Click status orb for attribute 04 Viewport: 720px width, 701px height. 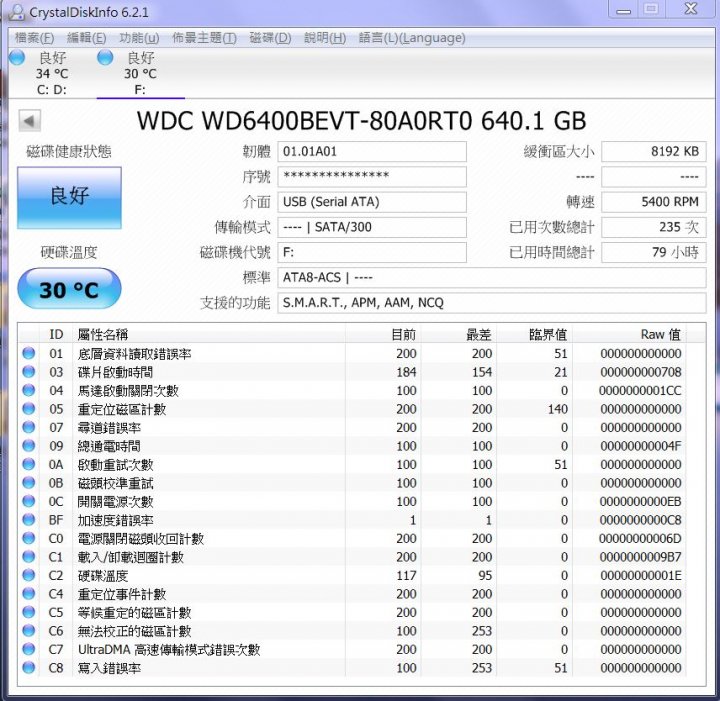[x=28, y=390]
